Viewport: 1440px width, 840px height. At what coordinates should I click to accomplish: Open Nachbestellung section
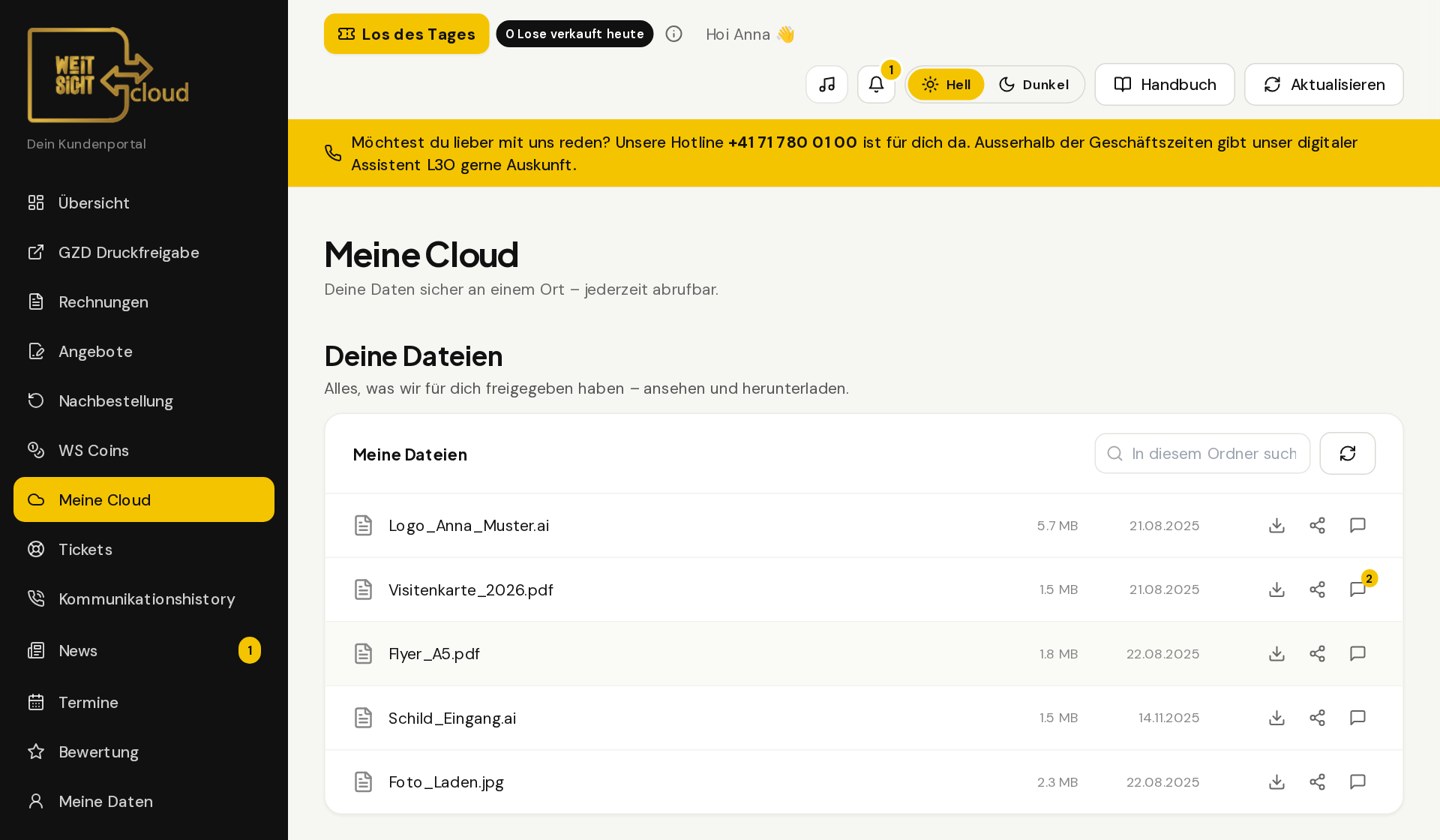point(144,401)
